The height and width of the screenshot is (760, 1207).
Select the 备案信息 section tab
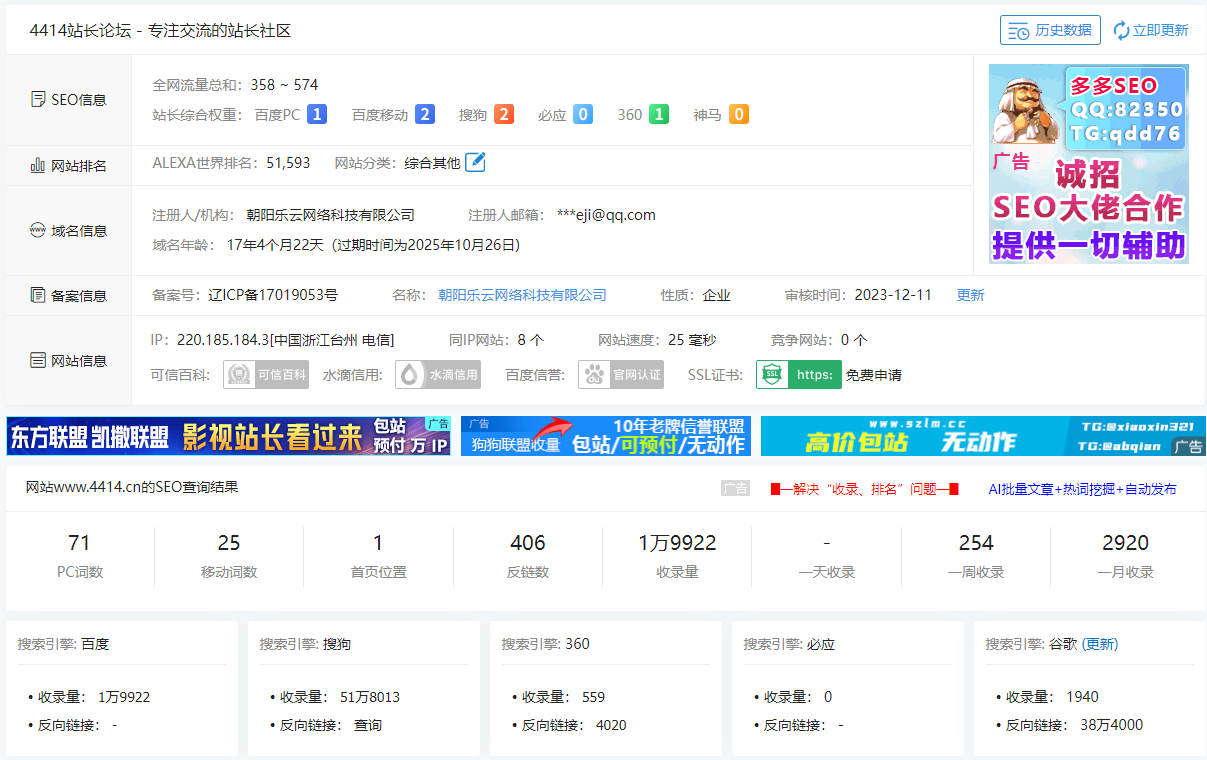[x=69, y=296]
